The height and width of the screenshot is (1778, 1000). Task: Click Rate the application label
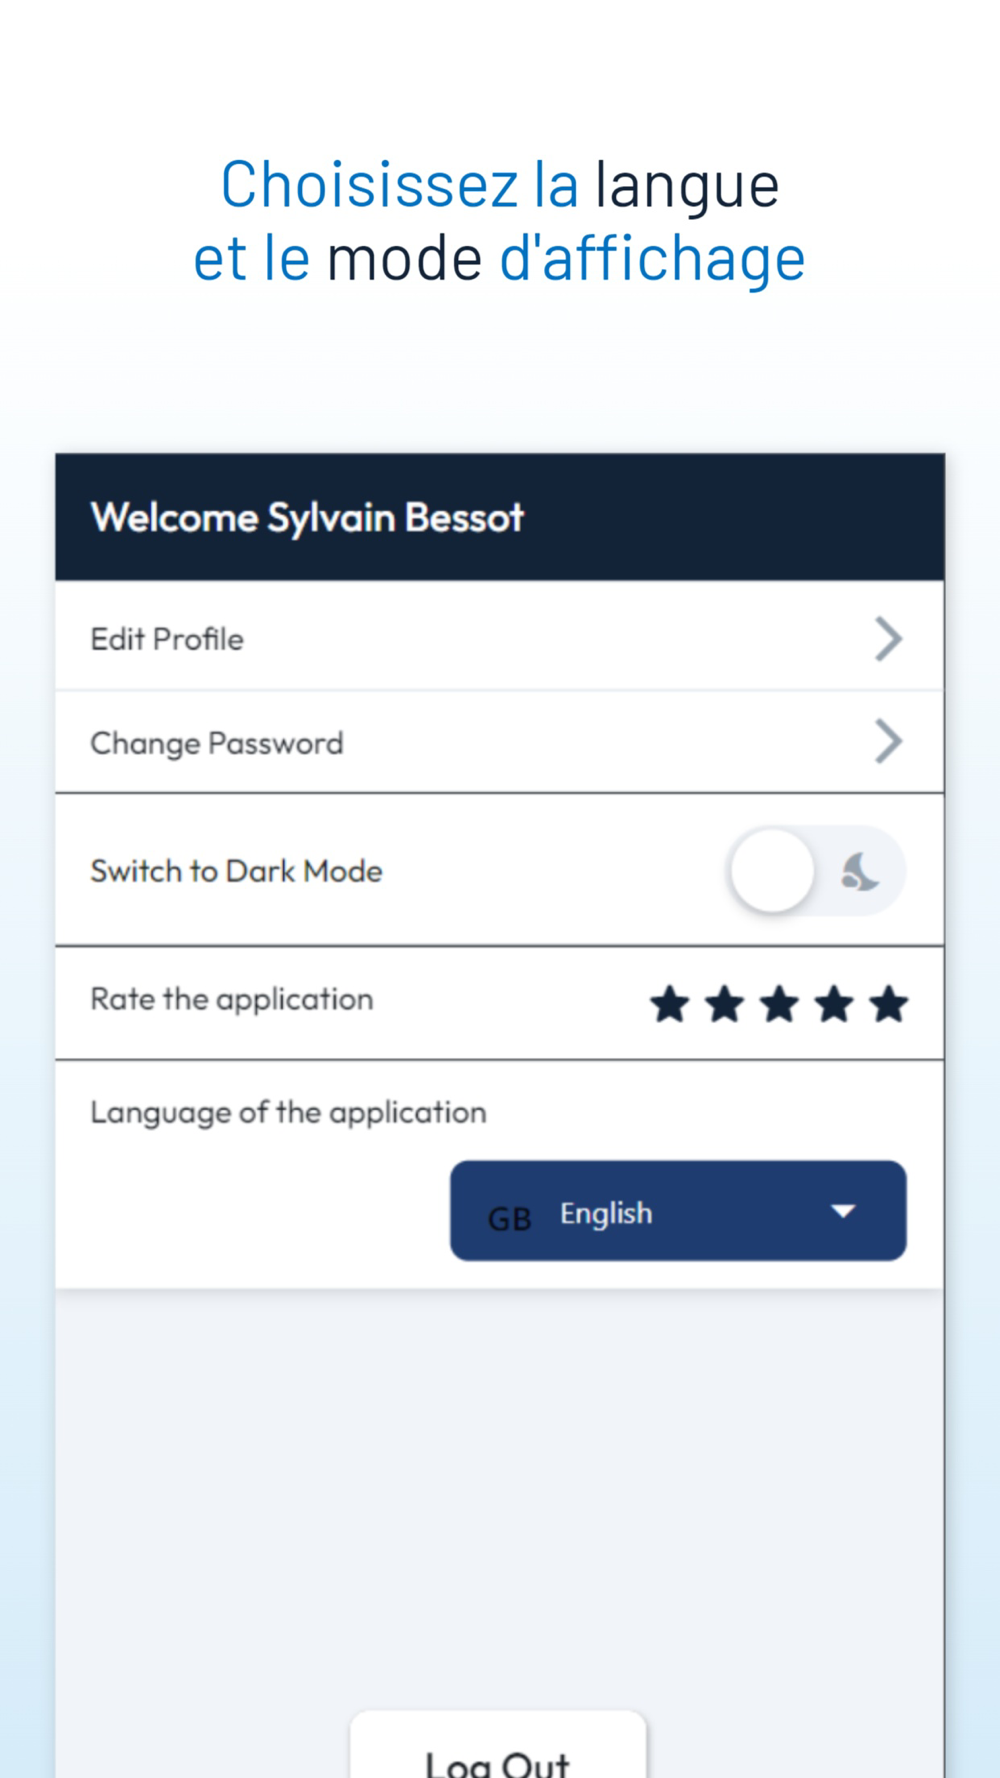pyautogui.click(x=232, y=999)
